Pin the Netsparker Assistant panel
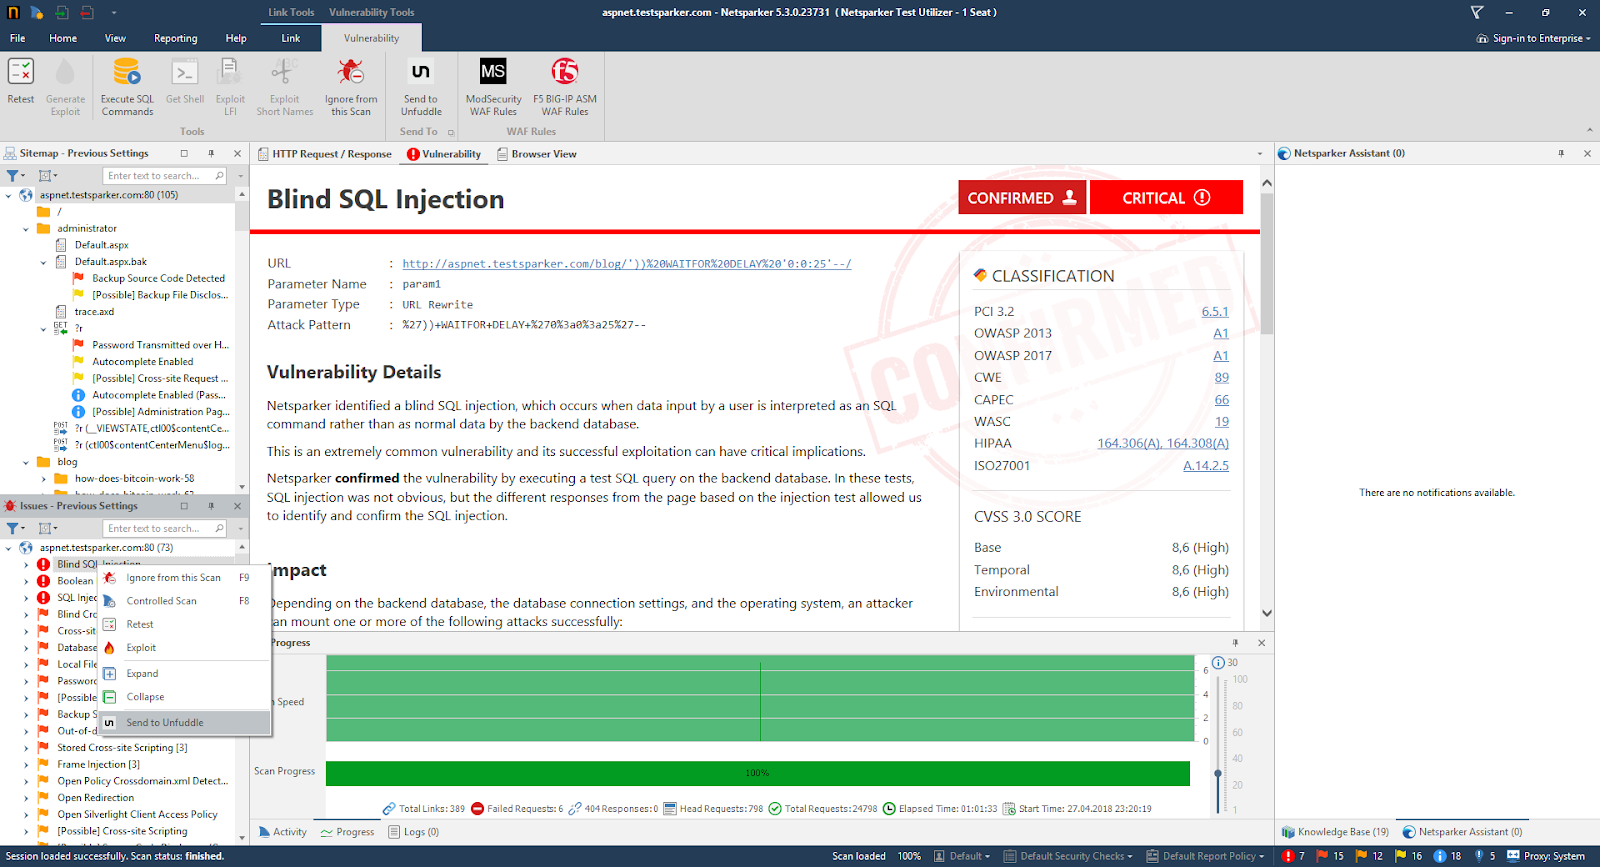Screen dimensions: 1600x867 point(1561,153)
